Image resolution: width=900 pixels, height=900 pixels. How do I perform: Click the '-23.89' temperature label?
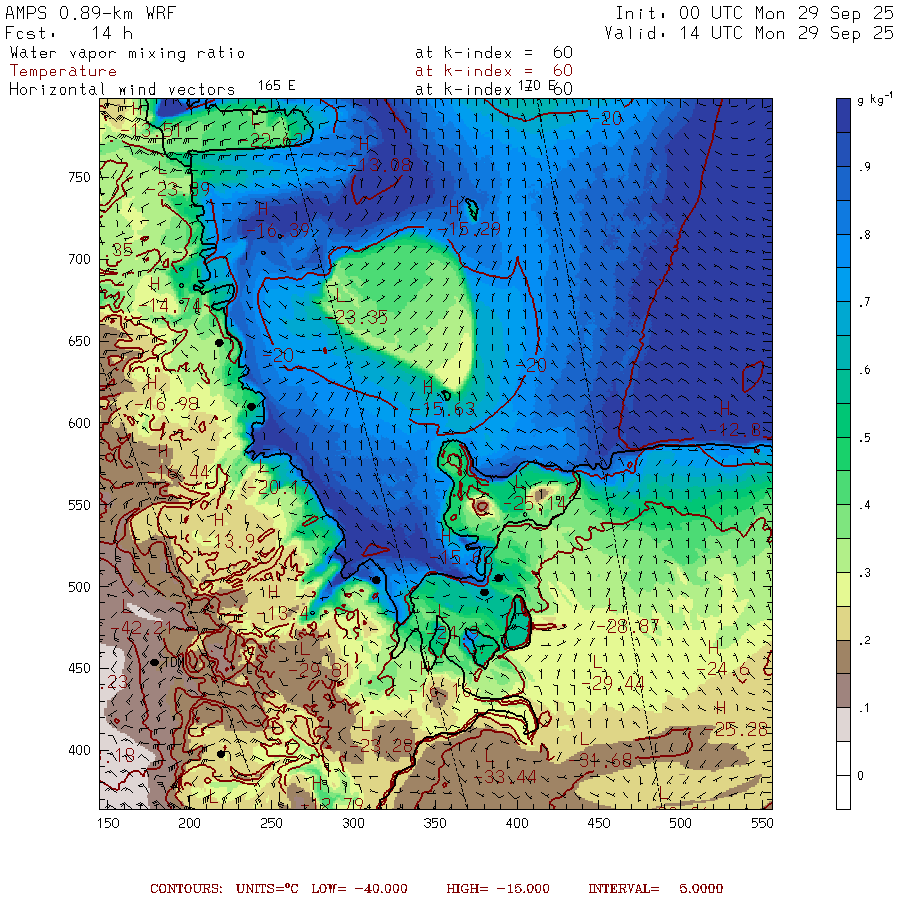click(x=176, y=189)
